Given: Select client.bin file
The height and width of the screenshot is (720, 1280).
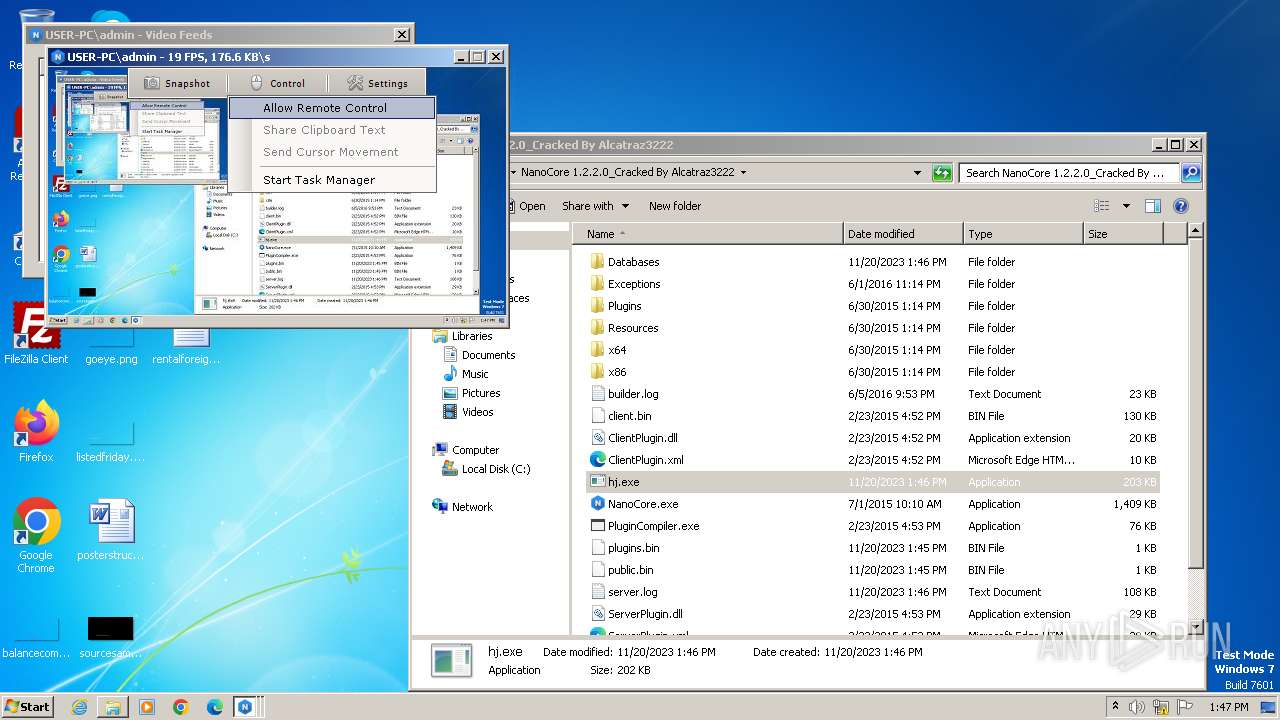Looking at the screenshot, I should tap(873, 416).
